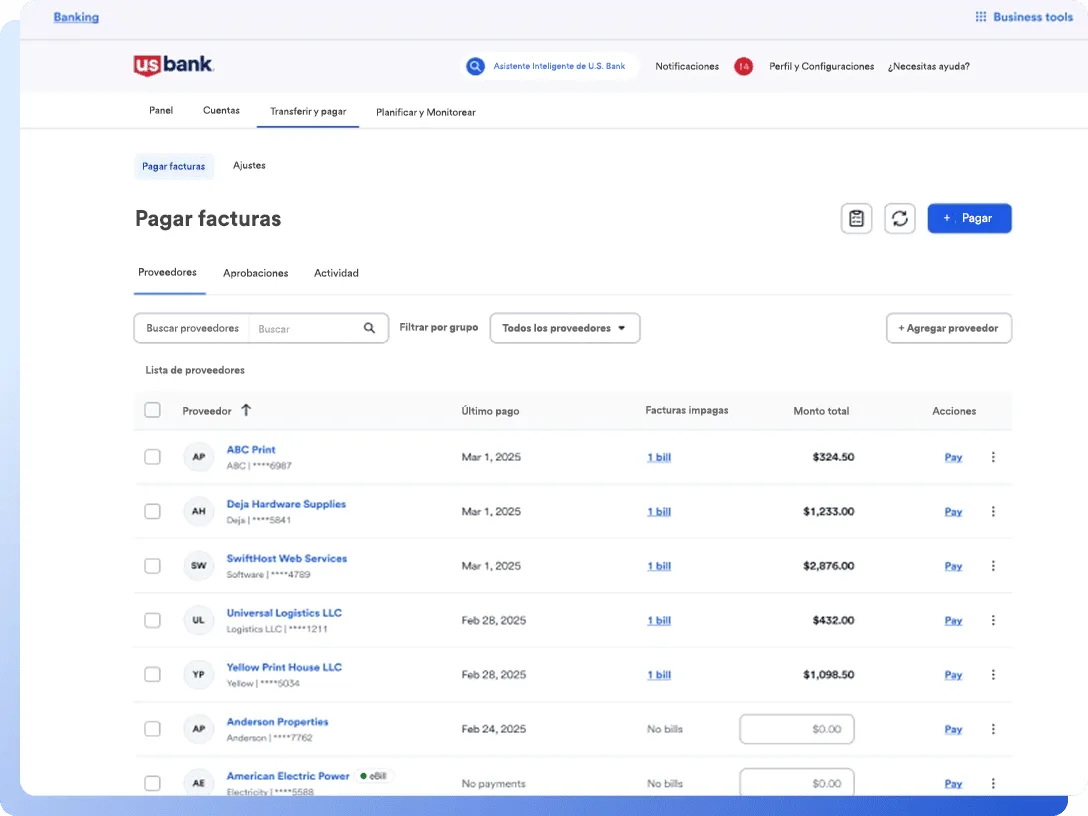Image resolution: width=1088 pixels, height=816 pixels.
Task: Click the magnifying glass in supplier search box
Action: coord(369,328)
